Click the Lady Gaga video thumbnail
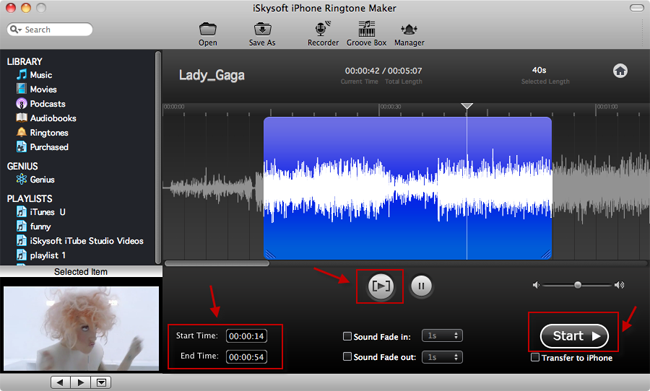The height and width of the screenshot is (391, 650). coord(81,328)
